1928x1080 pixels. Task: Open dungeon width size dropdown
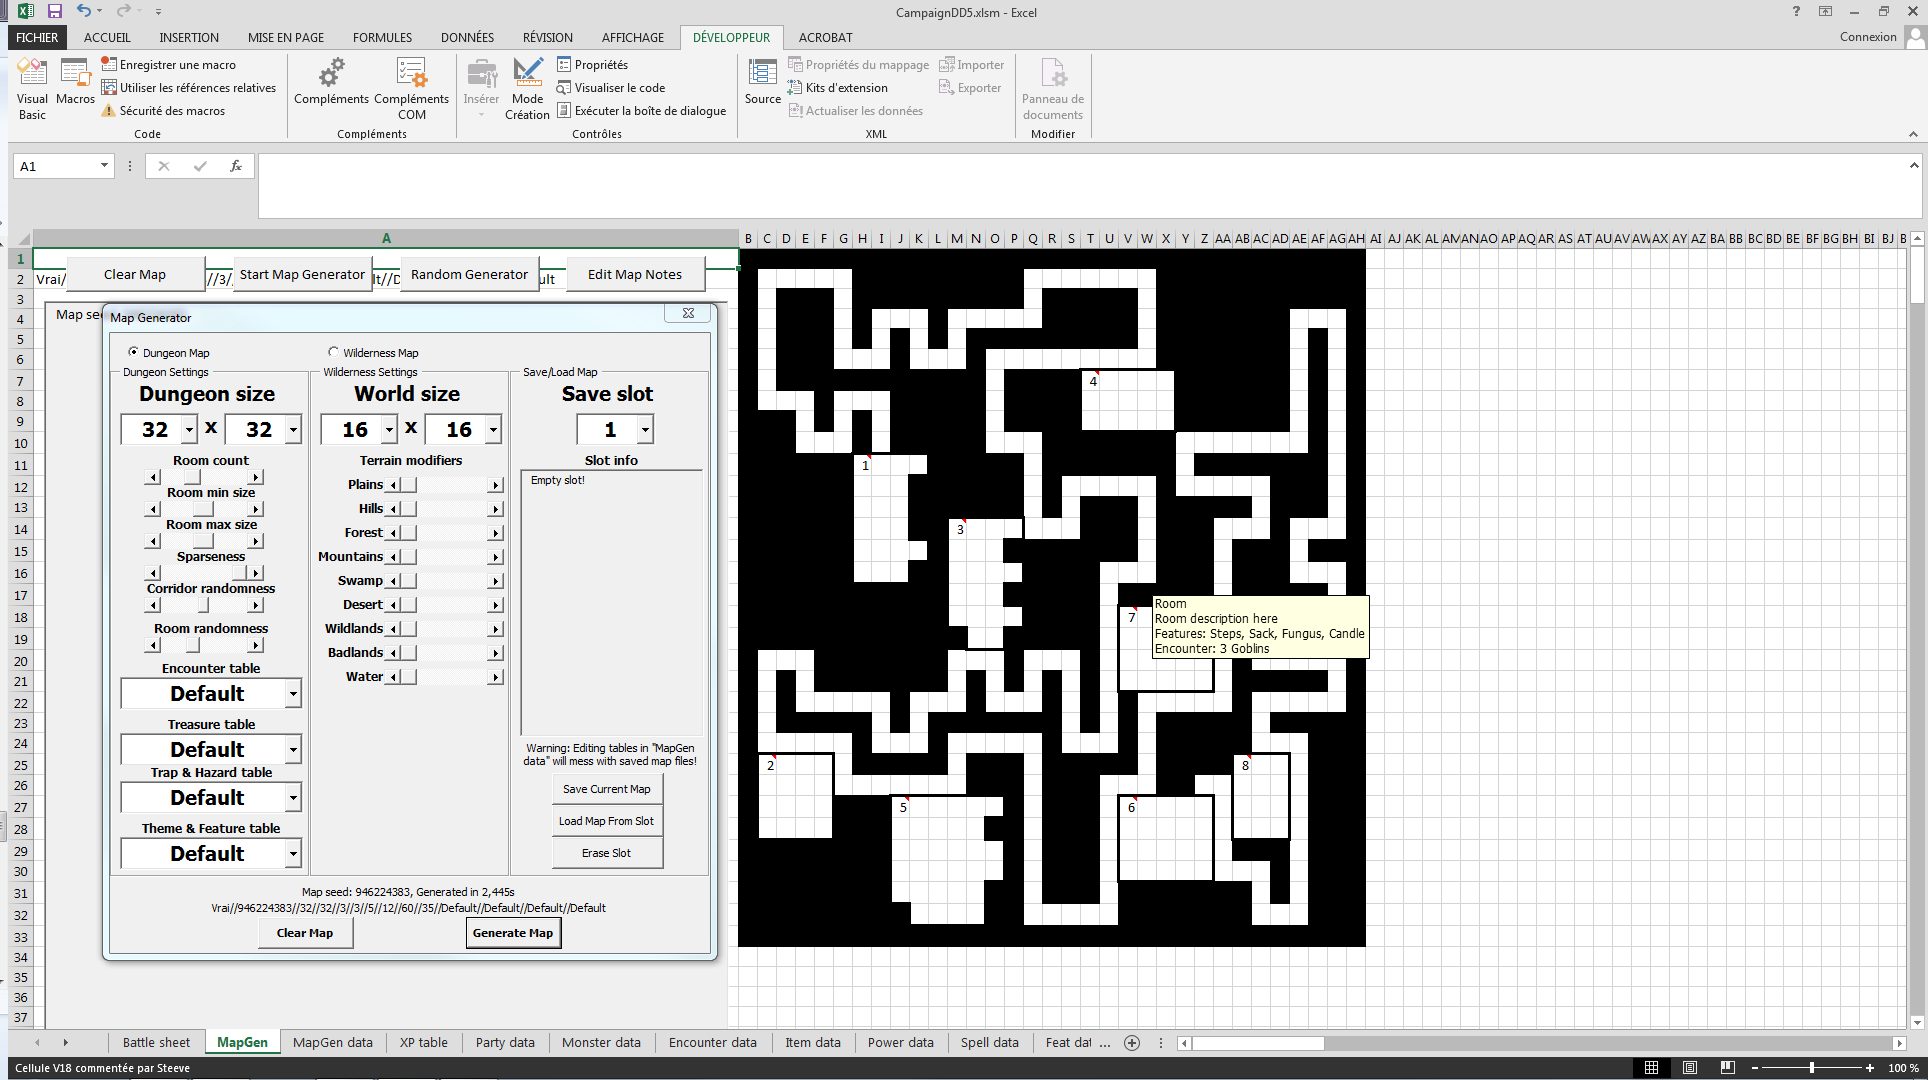tap(190, 430)
